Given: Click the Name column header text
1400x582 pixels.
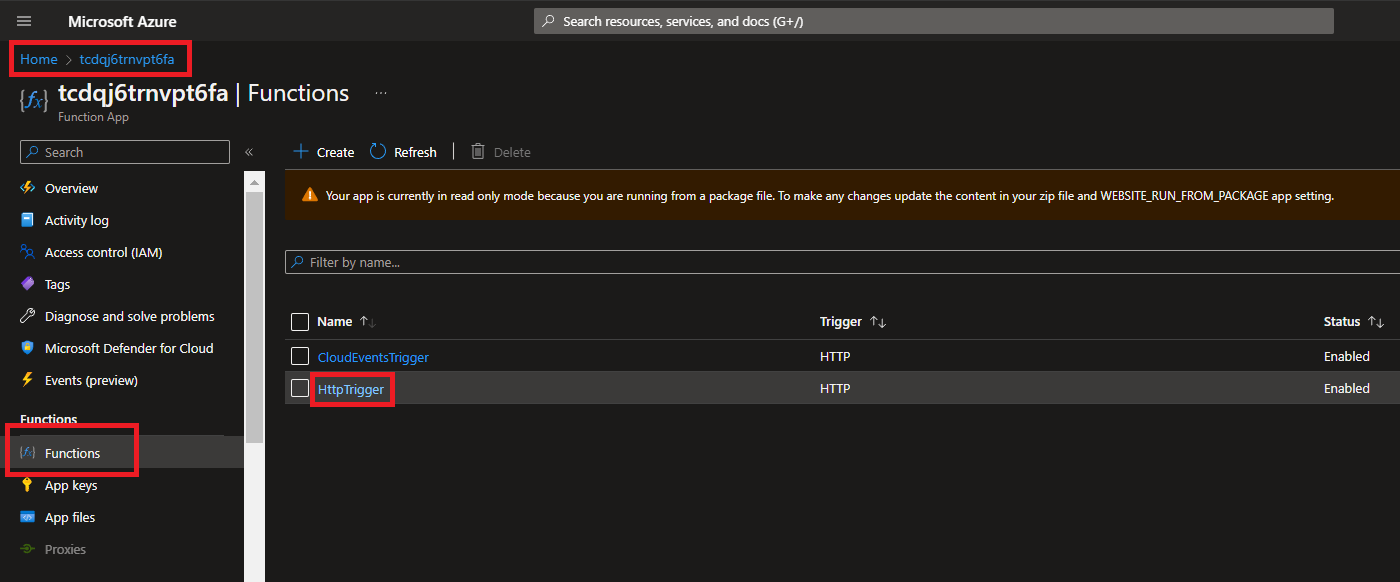Looking at the screenshot, I should tap(334, 322).
